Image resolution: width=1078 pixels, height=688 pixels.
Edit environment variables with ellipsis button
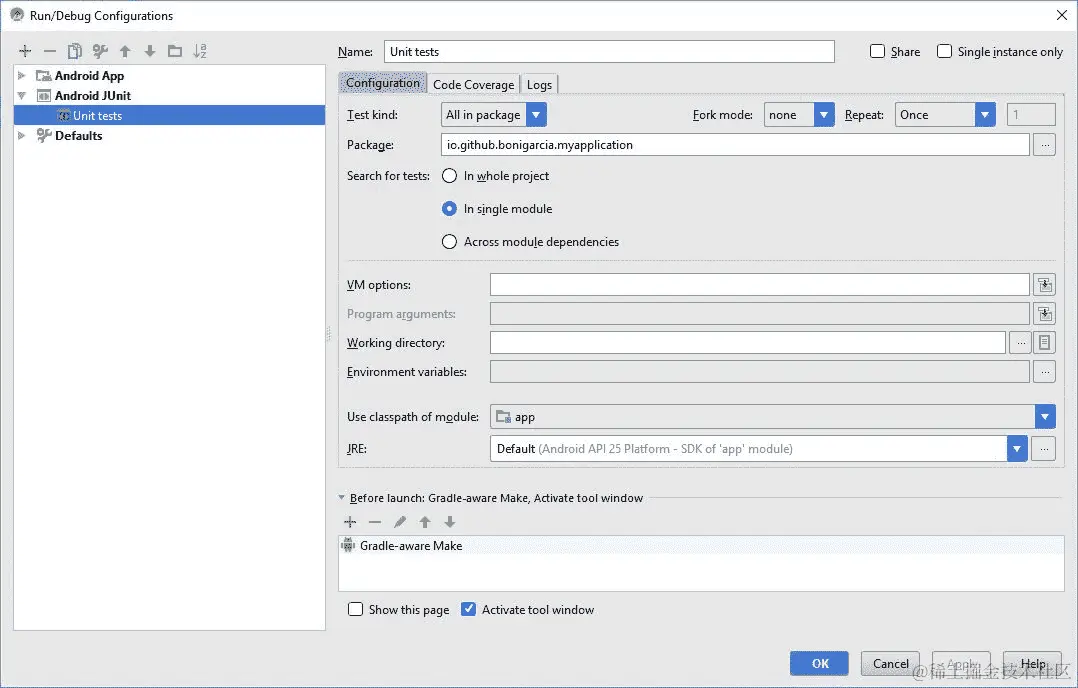coord(1044,372)
